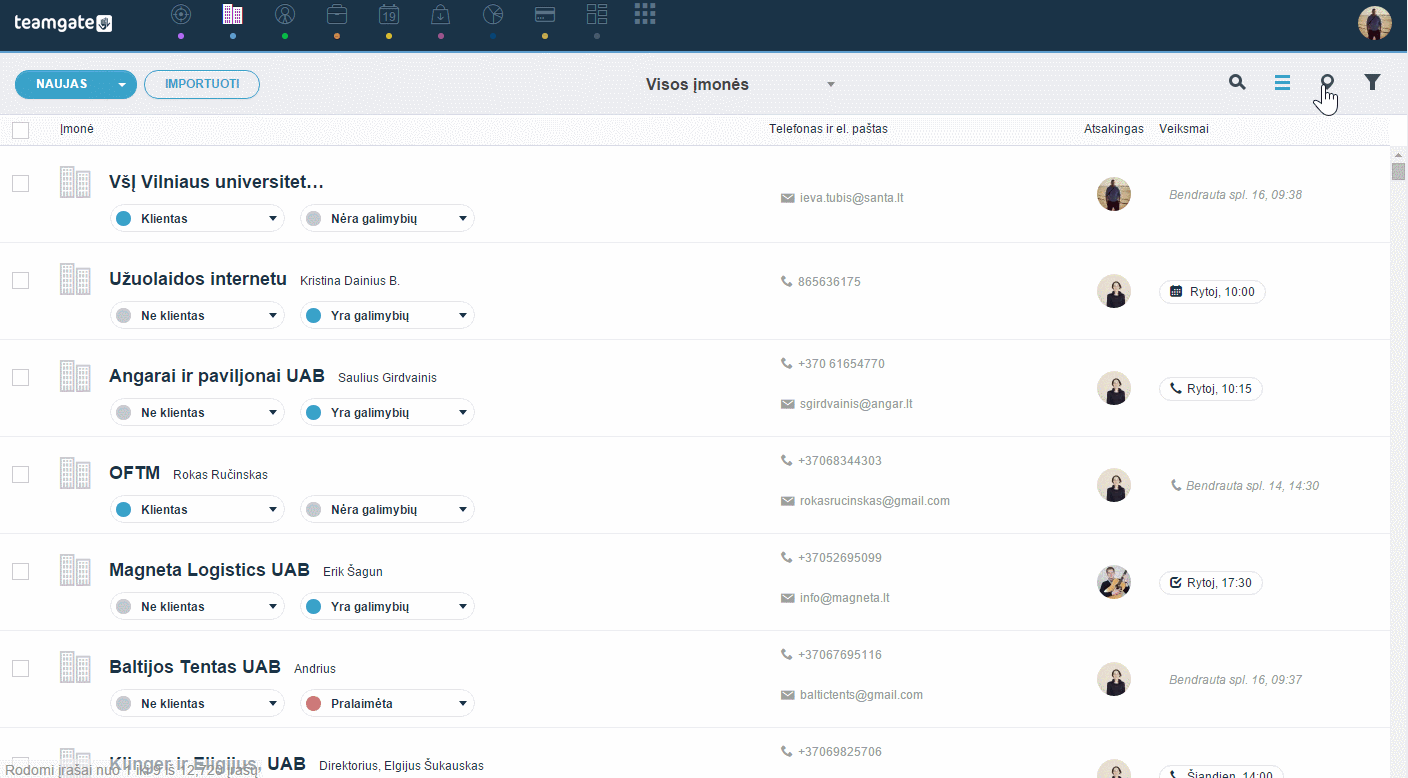Screen dimensions: 1408x778
Task: Click phone number 865636175
Action: (829, 282)
